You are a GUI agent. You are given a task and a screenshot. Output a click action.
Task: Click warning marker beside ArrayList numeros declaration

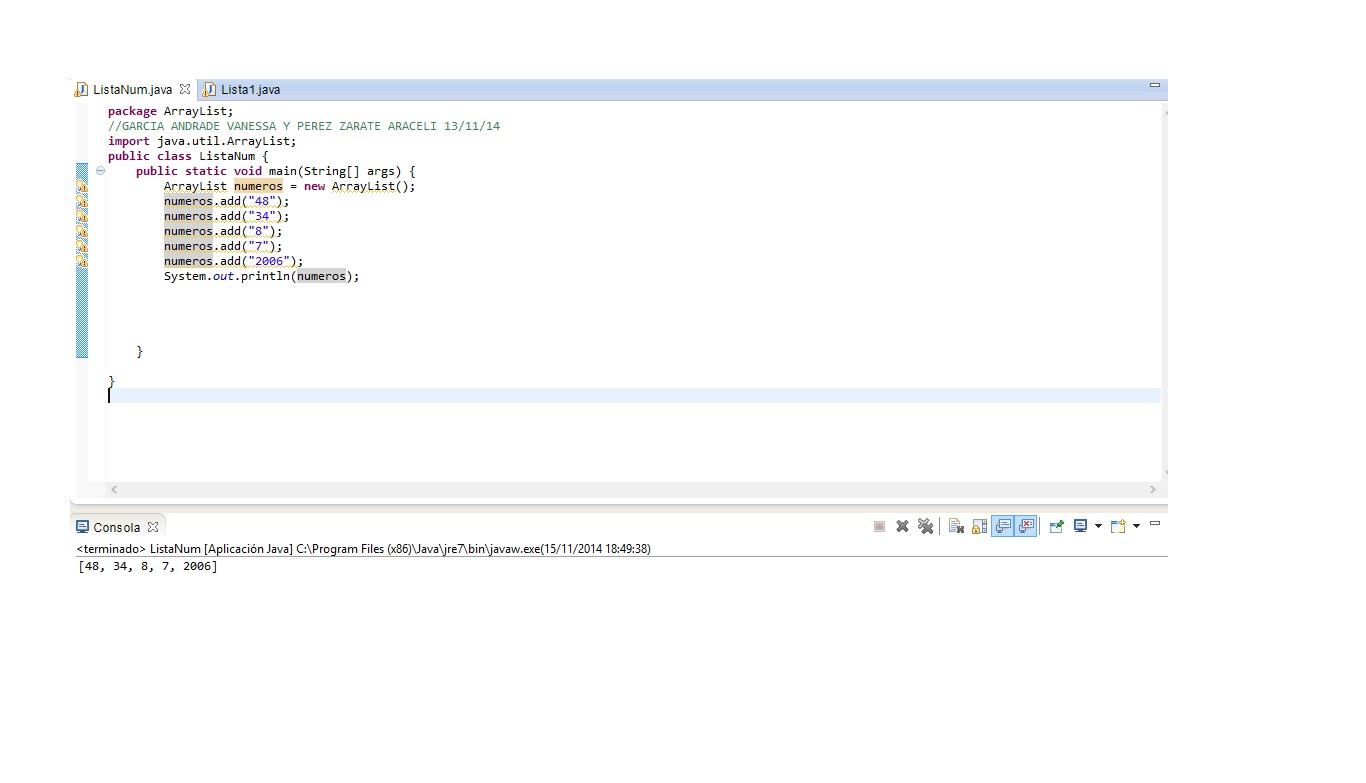(82, 186)
